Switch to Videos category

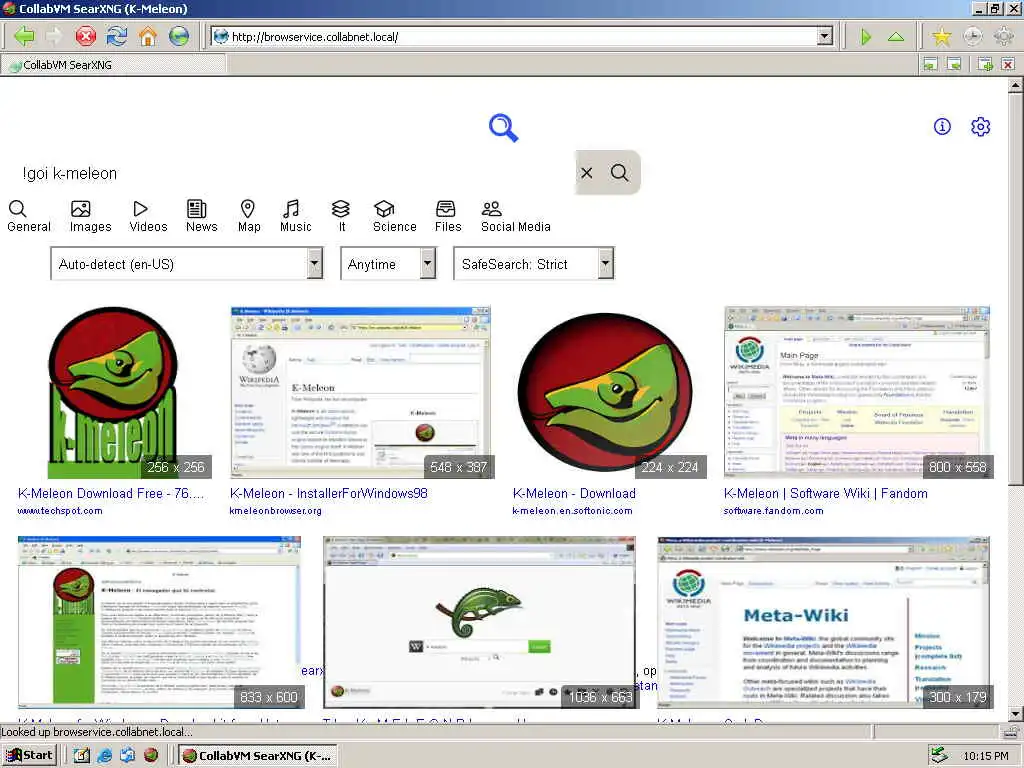(x=148, y=217)
